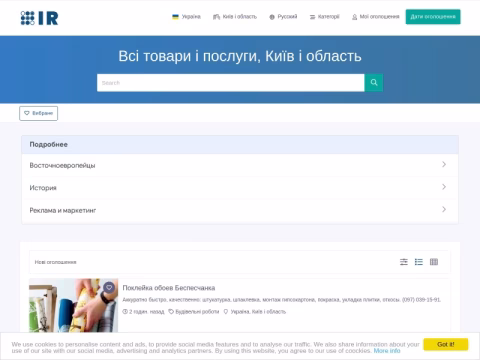
Task: Click the city icon beside Київ і область
Action: click(x=216, y=17)
